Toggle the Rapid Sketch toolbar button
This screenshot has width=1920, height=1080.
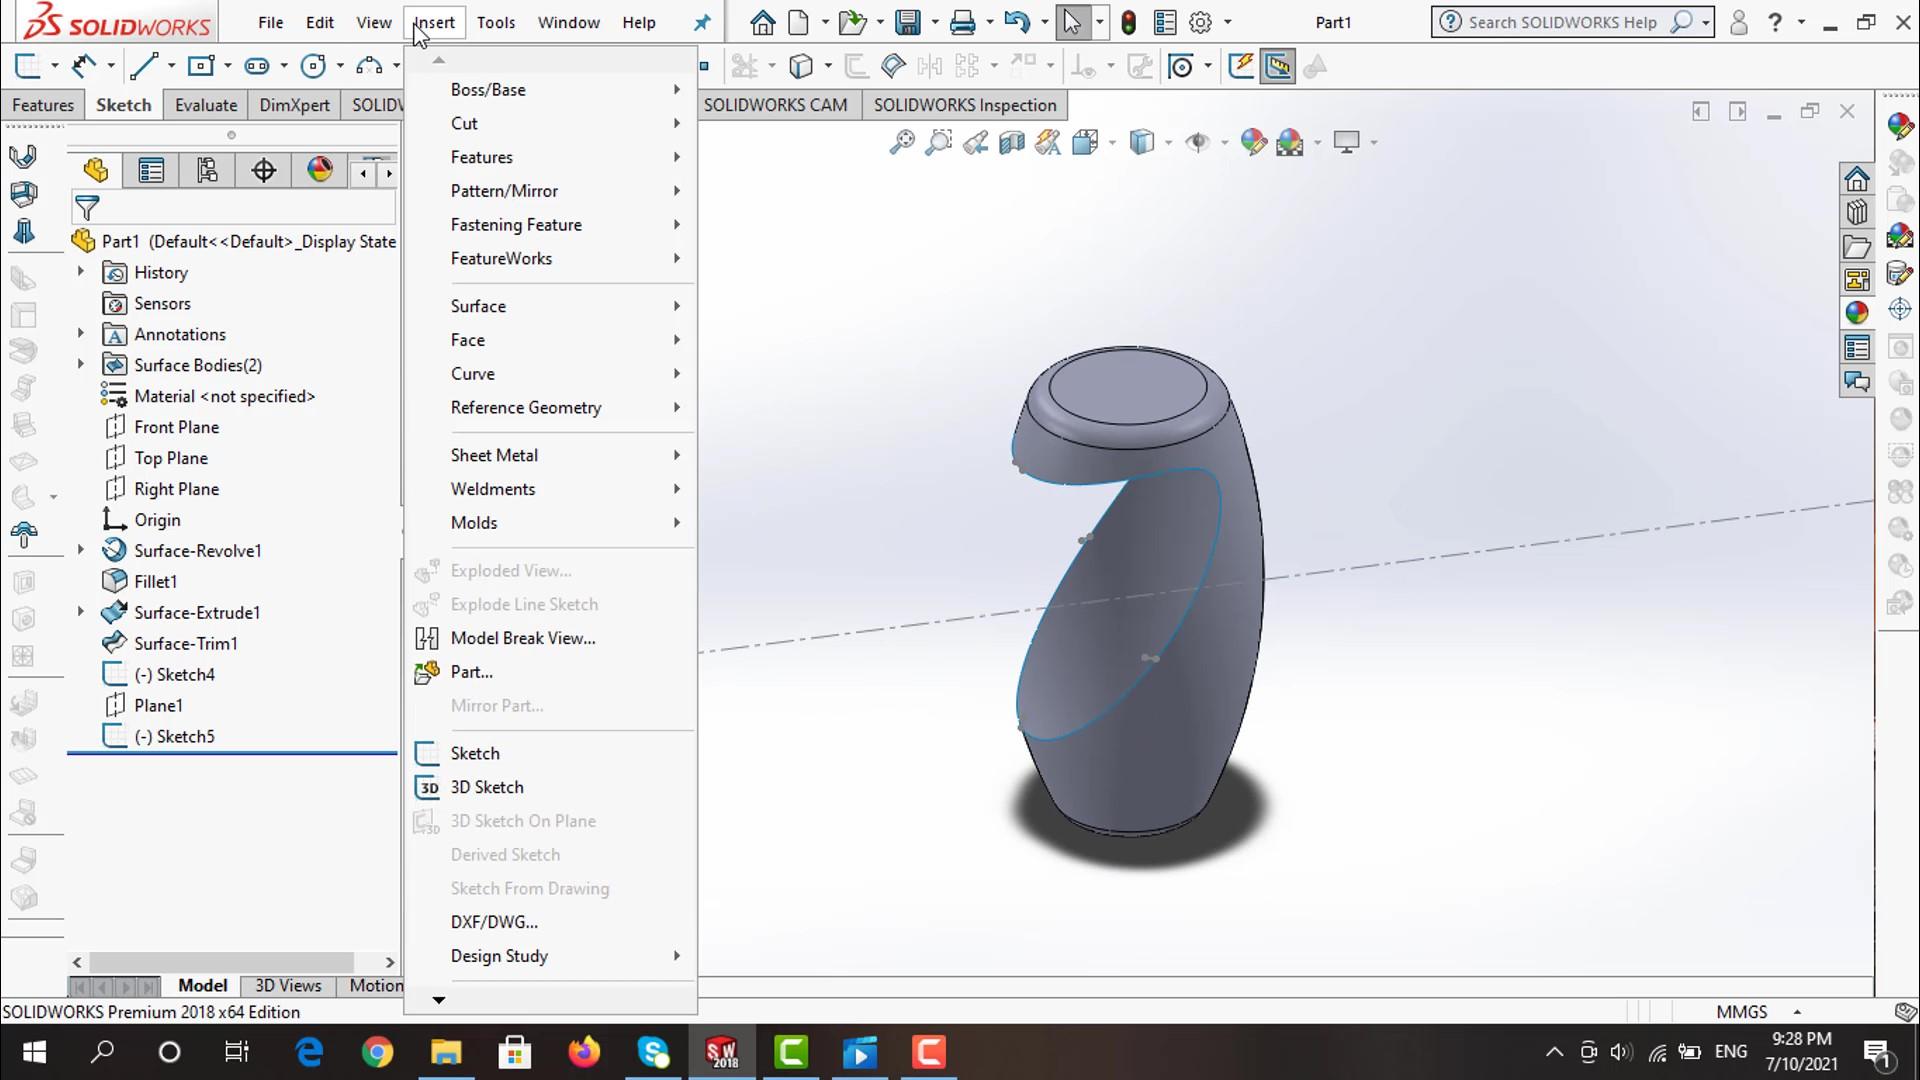(1240, 66)
